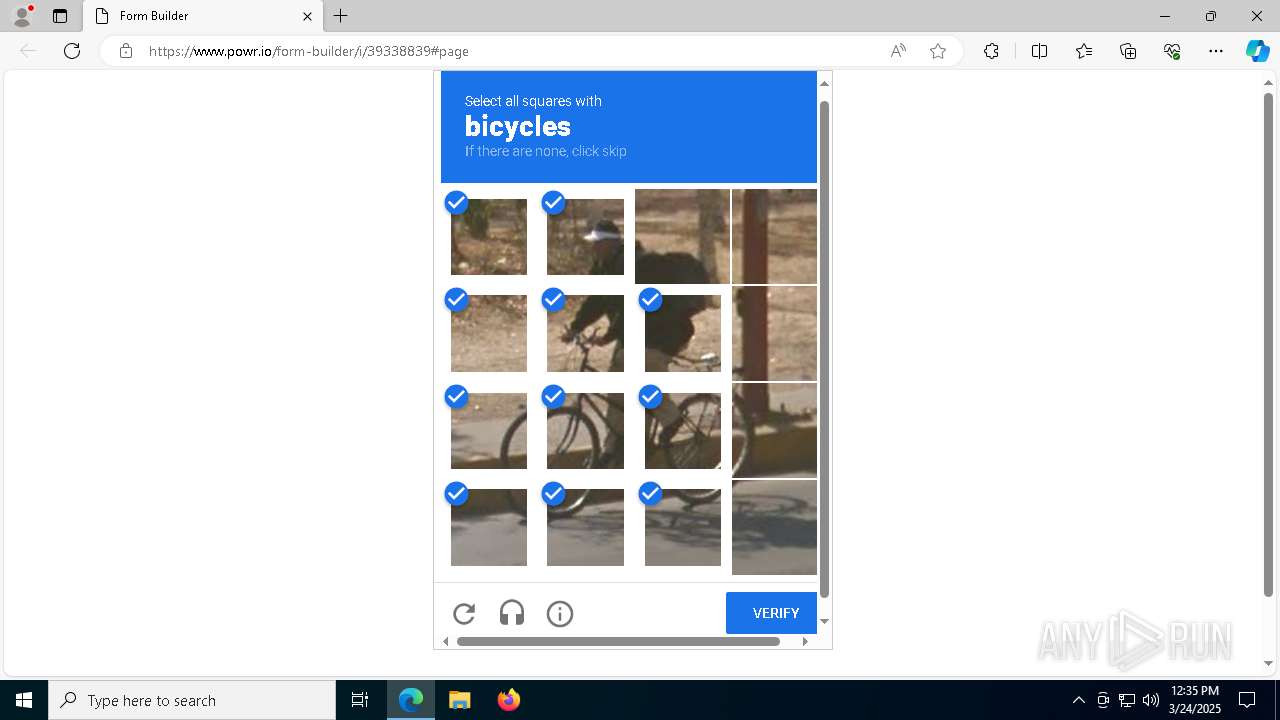Click the captcha frame vertical scrollbar thumb

point(824,348)
